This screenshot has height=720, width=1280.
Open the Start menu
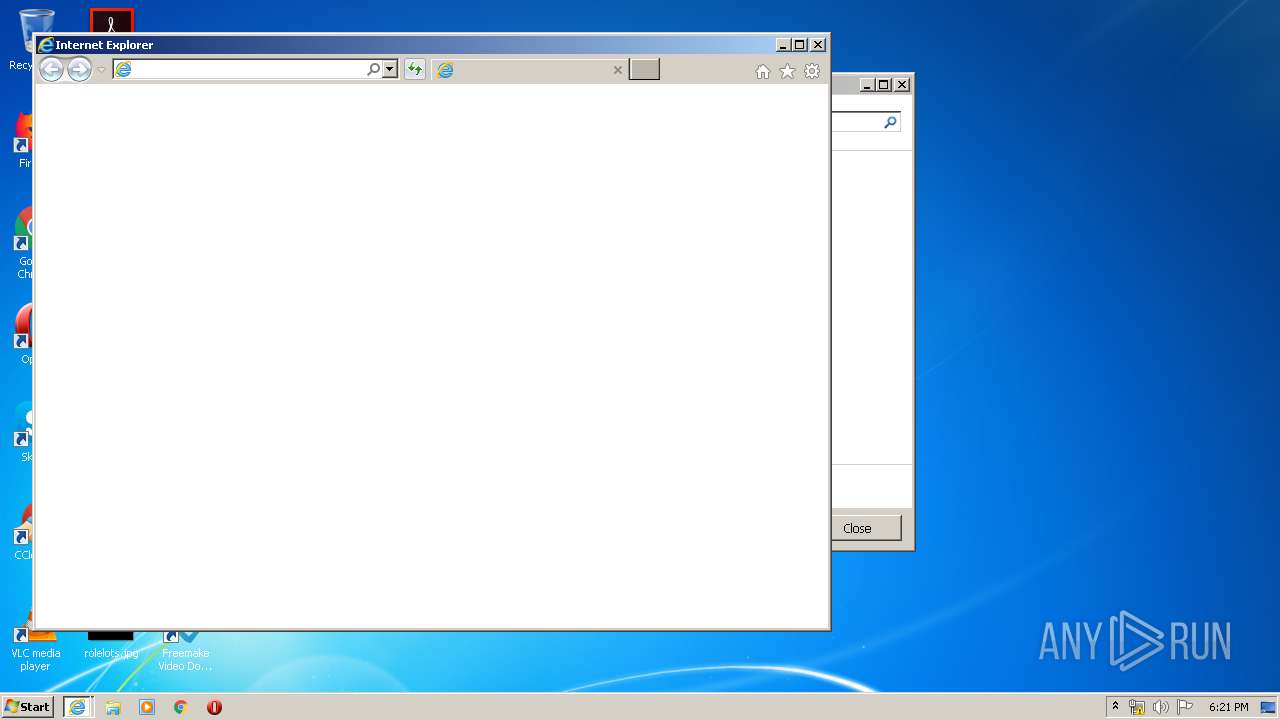pos(28,707)
